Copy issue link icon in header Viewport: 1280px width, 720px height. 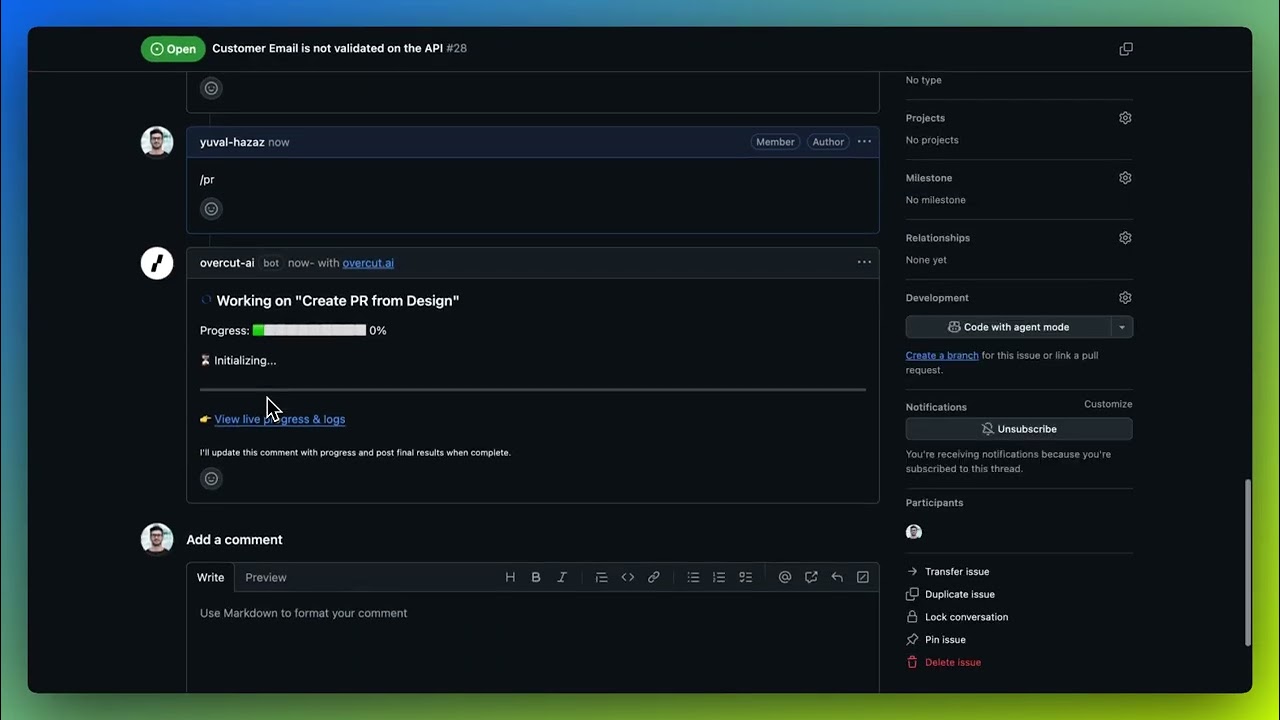1126,48
